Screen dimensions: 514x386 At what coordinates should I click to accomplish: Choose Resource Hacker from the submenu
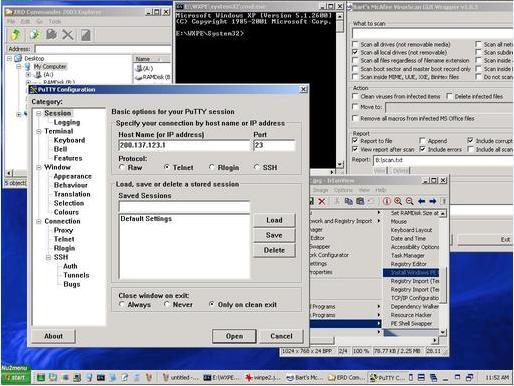[x=411, y=315]
